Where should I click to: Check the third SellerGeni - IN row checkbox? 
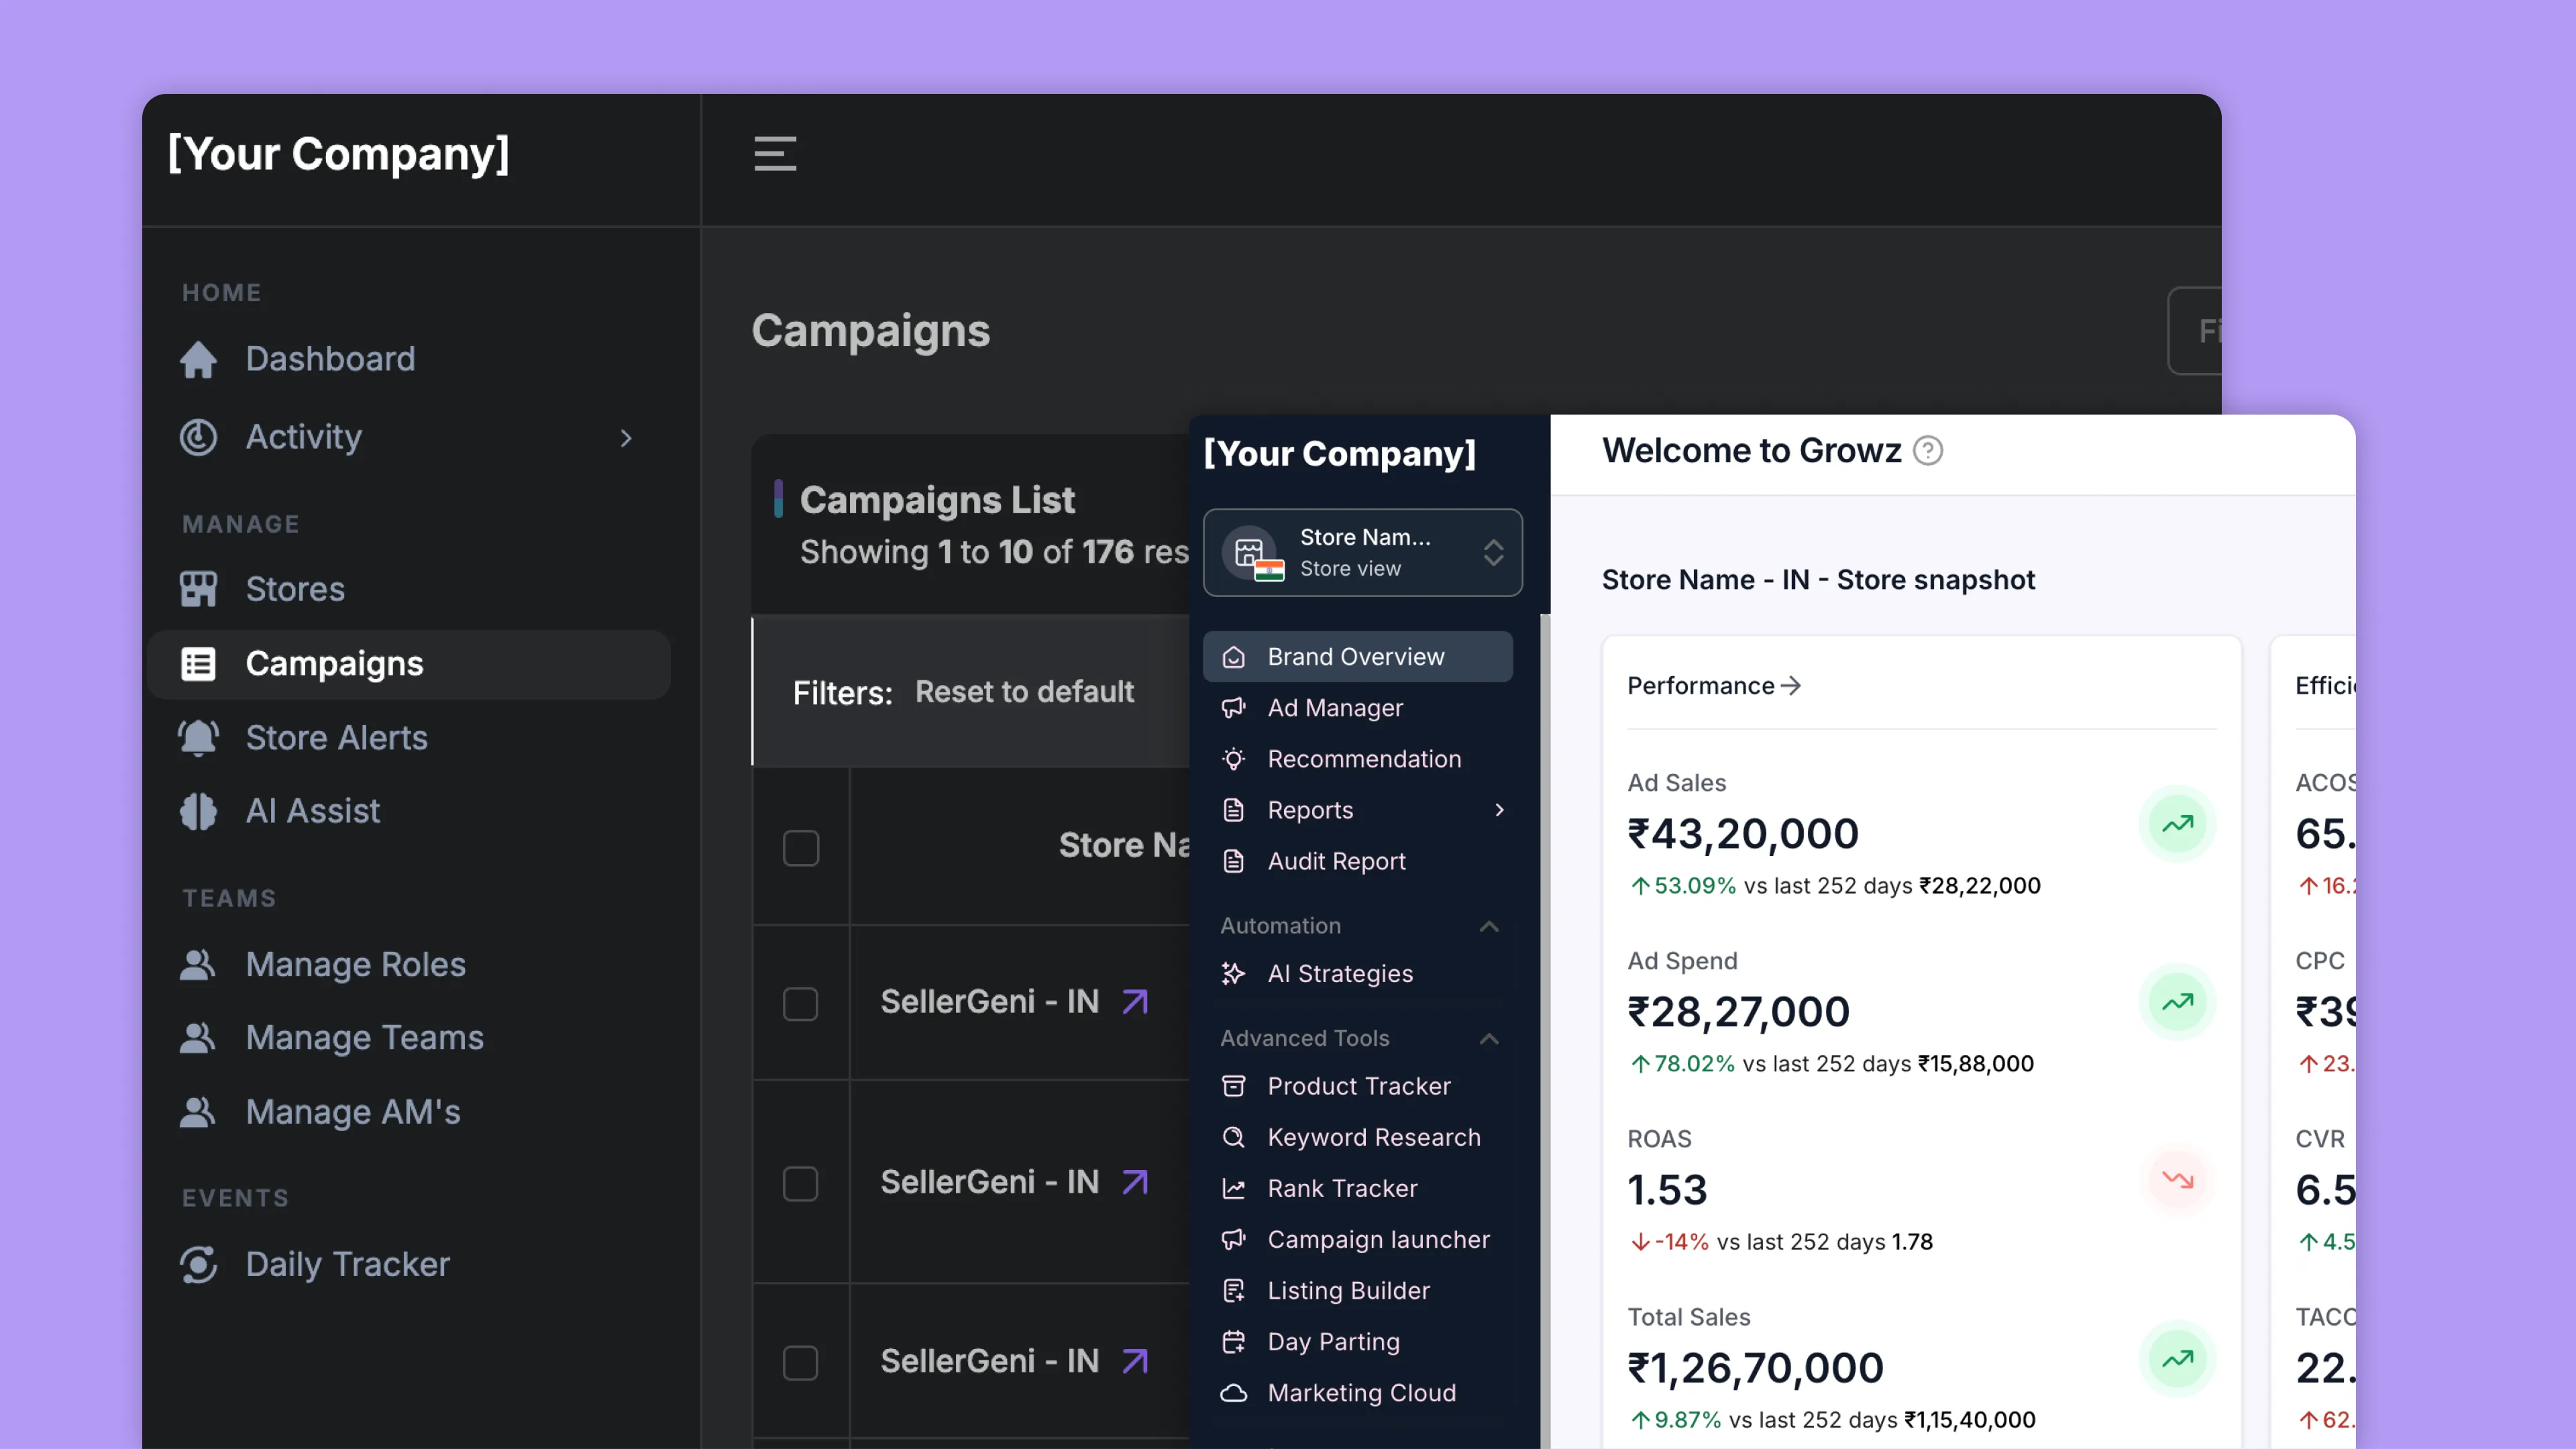[801, 1363]
